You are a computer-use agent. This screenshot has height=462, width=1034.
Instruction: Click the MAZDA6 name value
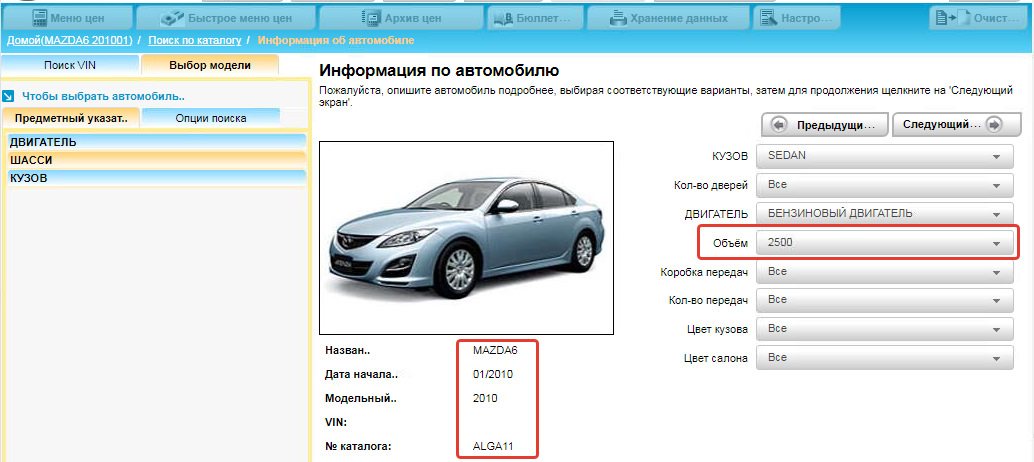(495, 350)
